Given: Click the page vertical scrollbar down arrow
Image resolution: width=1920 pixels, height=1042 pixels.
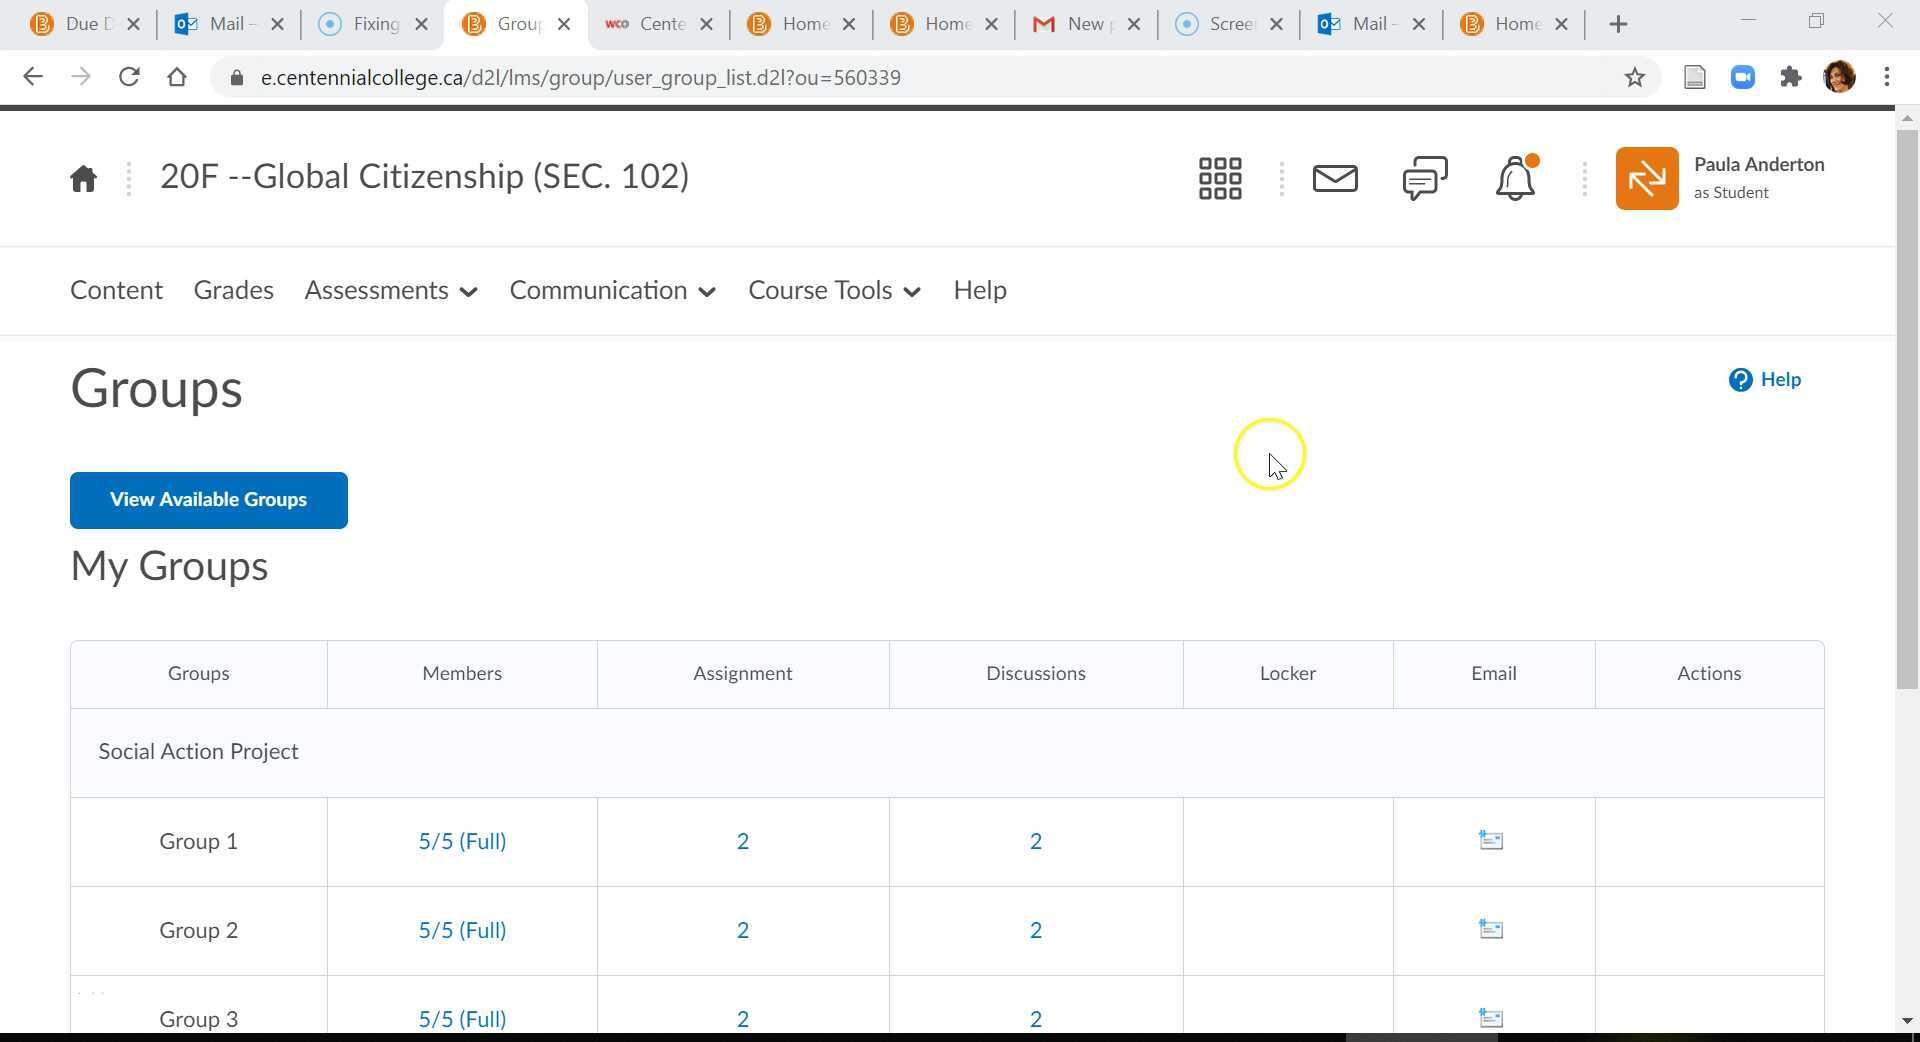Looking at the screenshot, I should 1906,1020.
